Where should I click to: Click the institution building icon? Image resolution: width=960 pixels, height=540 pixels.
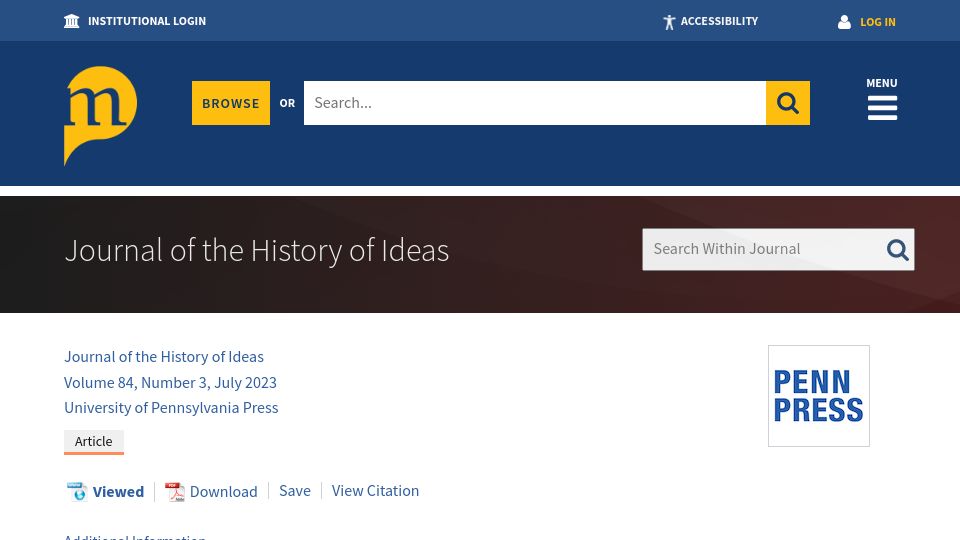tap(72, 21)
